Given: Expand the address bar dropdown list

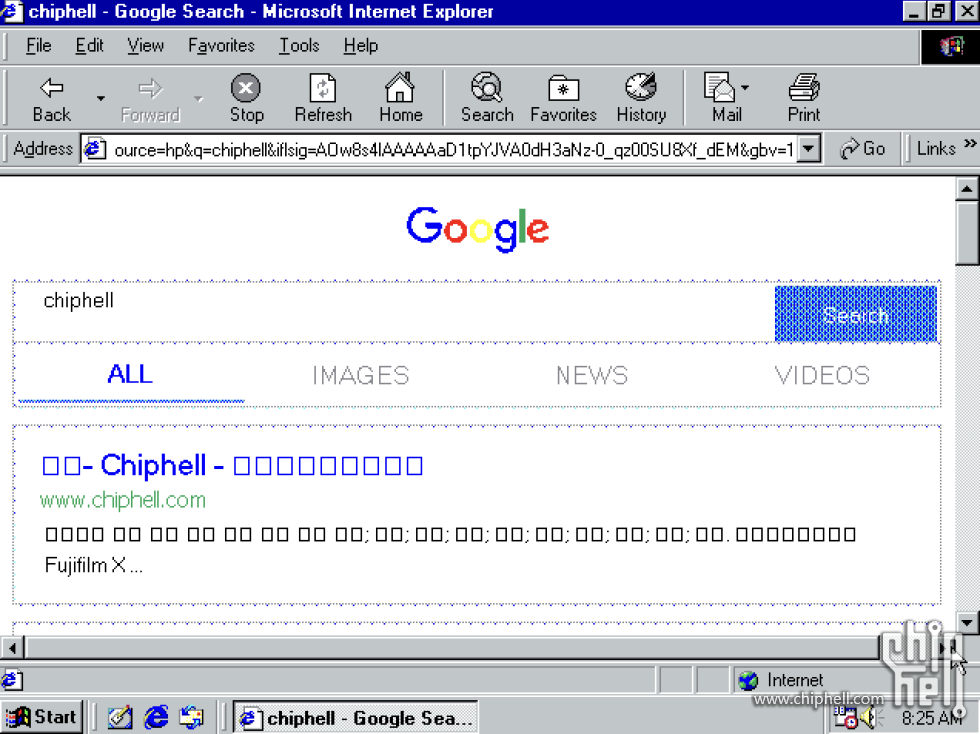Looking at the screenshot, I should tap(809, 149).
